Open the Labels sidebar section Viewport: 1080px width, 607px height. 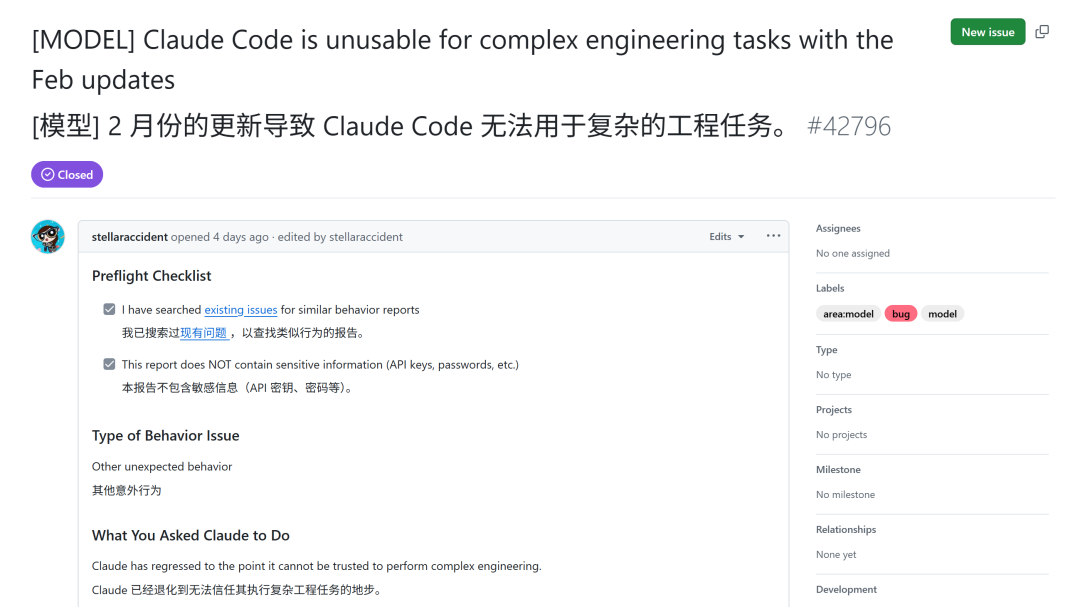pyautogui.click(x=830, y=289)
